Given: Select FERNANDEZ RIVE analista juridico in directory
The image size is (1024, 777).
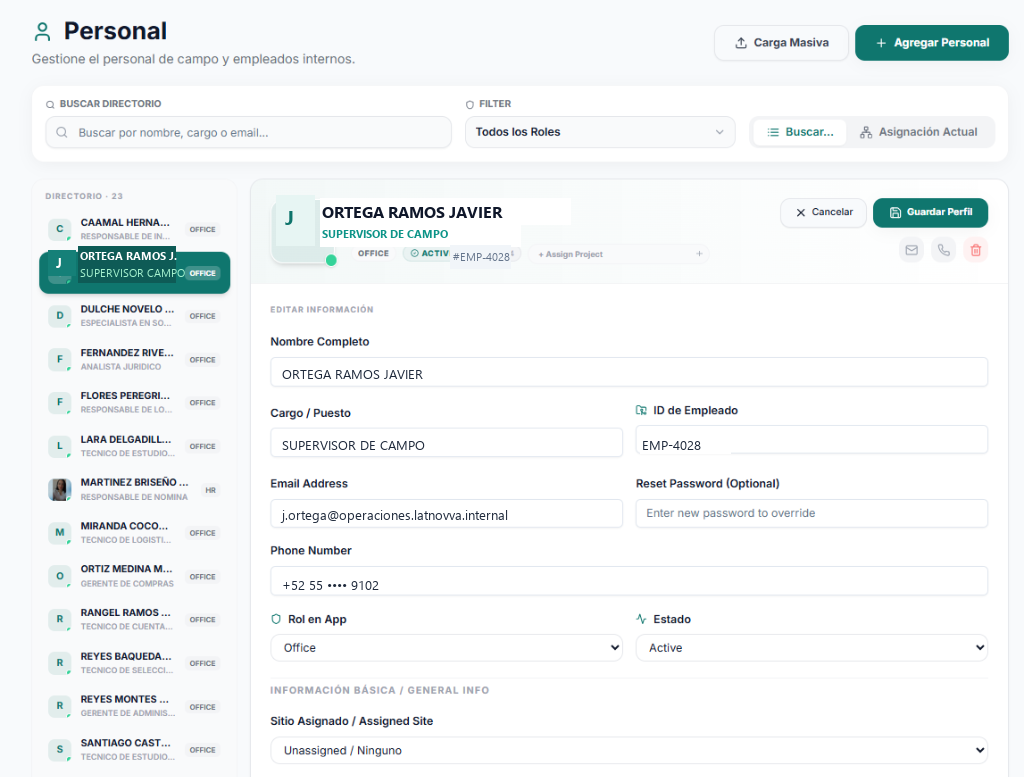Looking at the screenshot, I should (135, 360).
